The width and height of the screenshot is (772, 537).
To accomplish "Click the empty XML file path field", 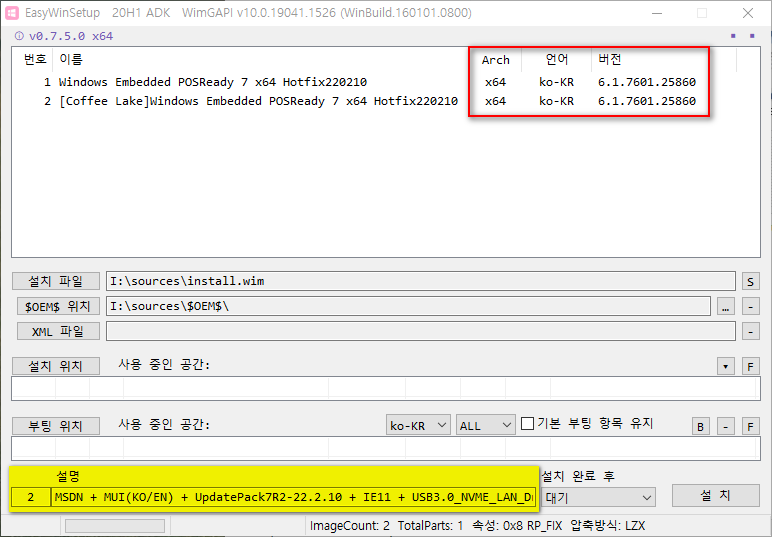I will [420, 331].
